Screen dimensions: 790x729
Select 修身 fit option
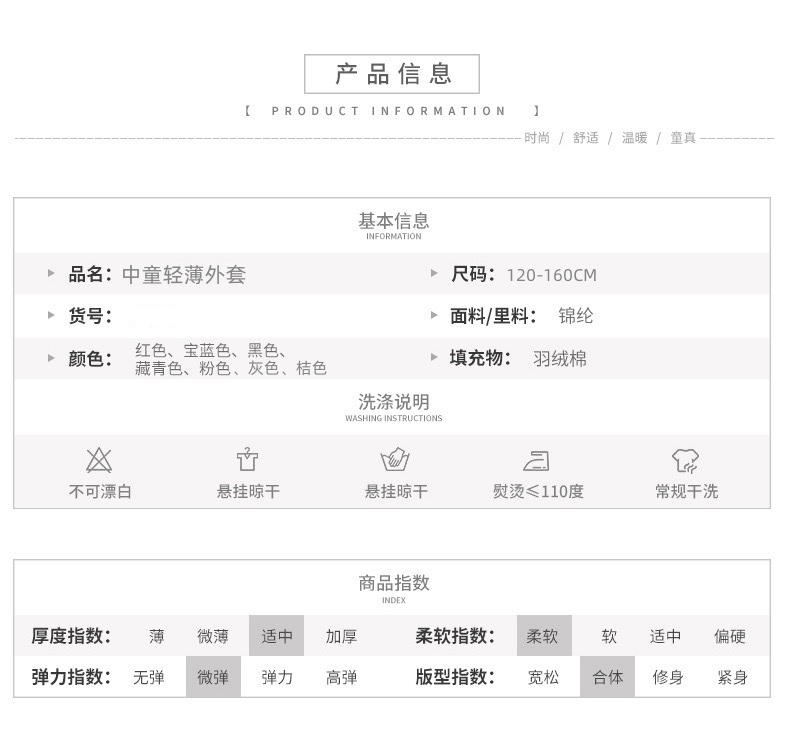(x=668, y=677)
